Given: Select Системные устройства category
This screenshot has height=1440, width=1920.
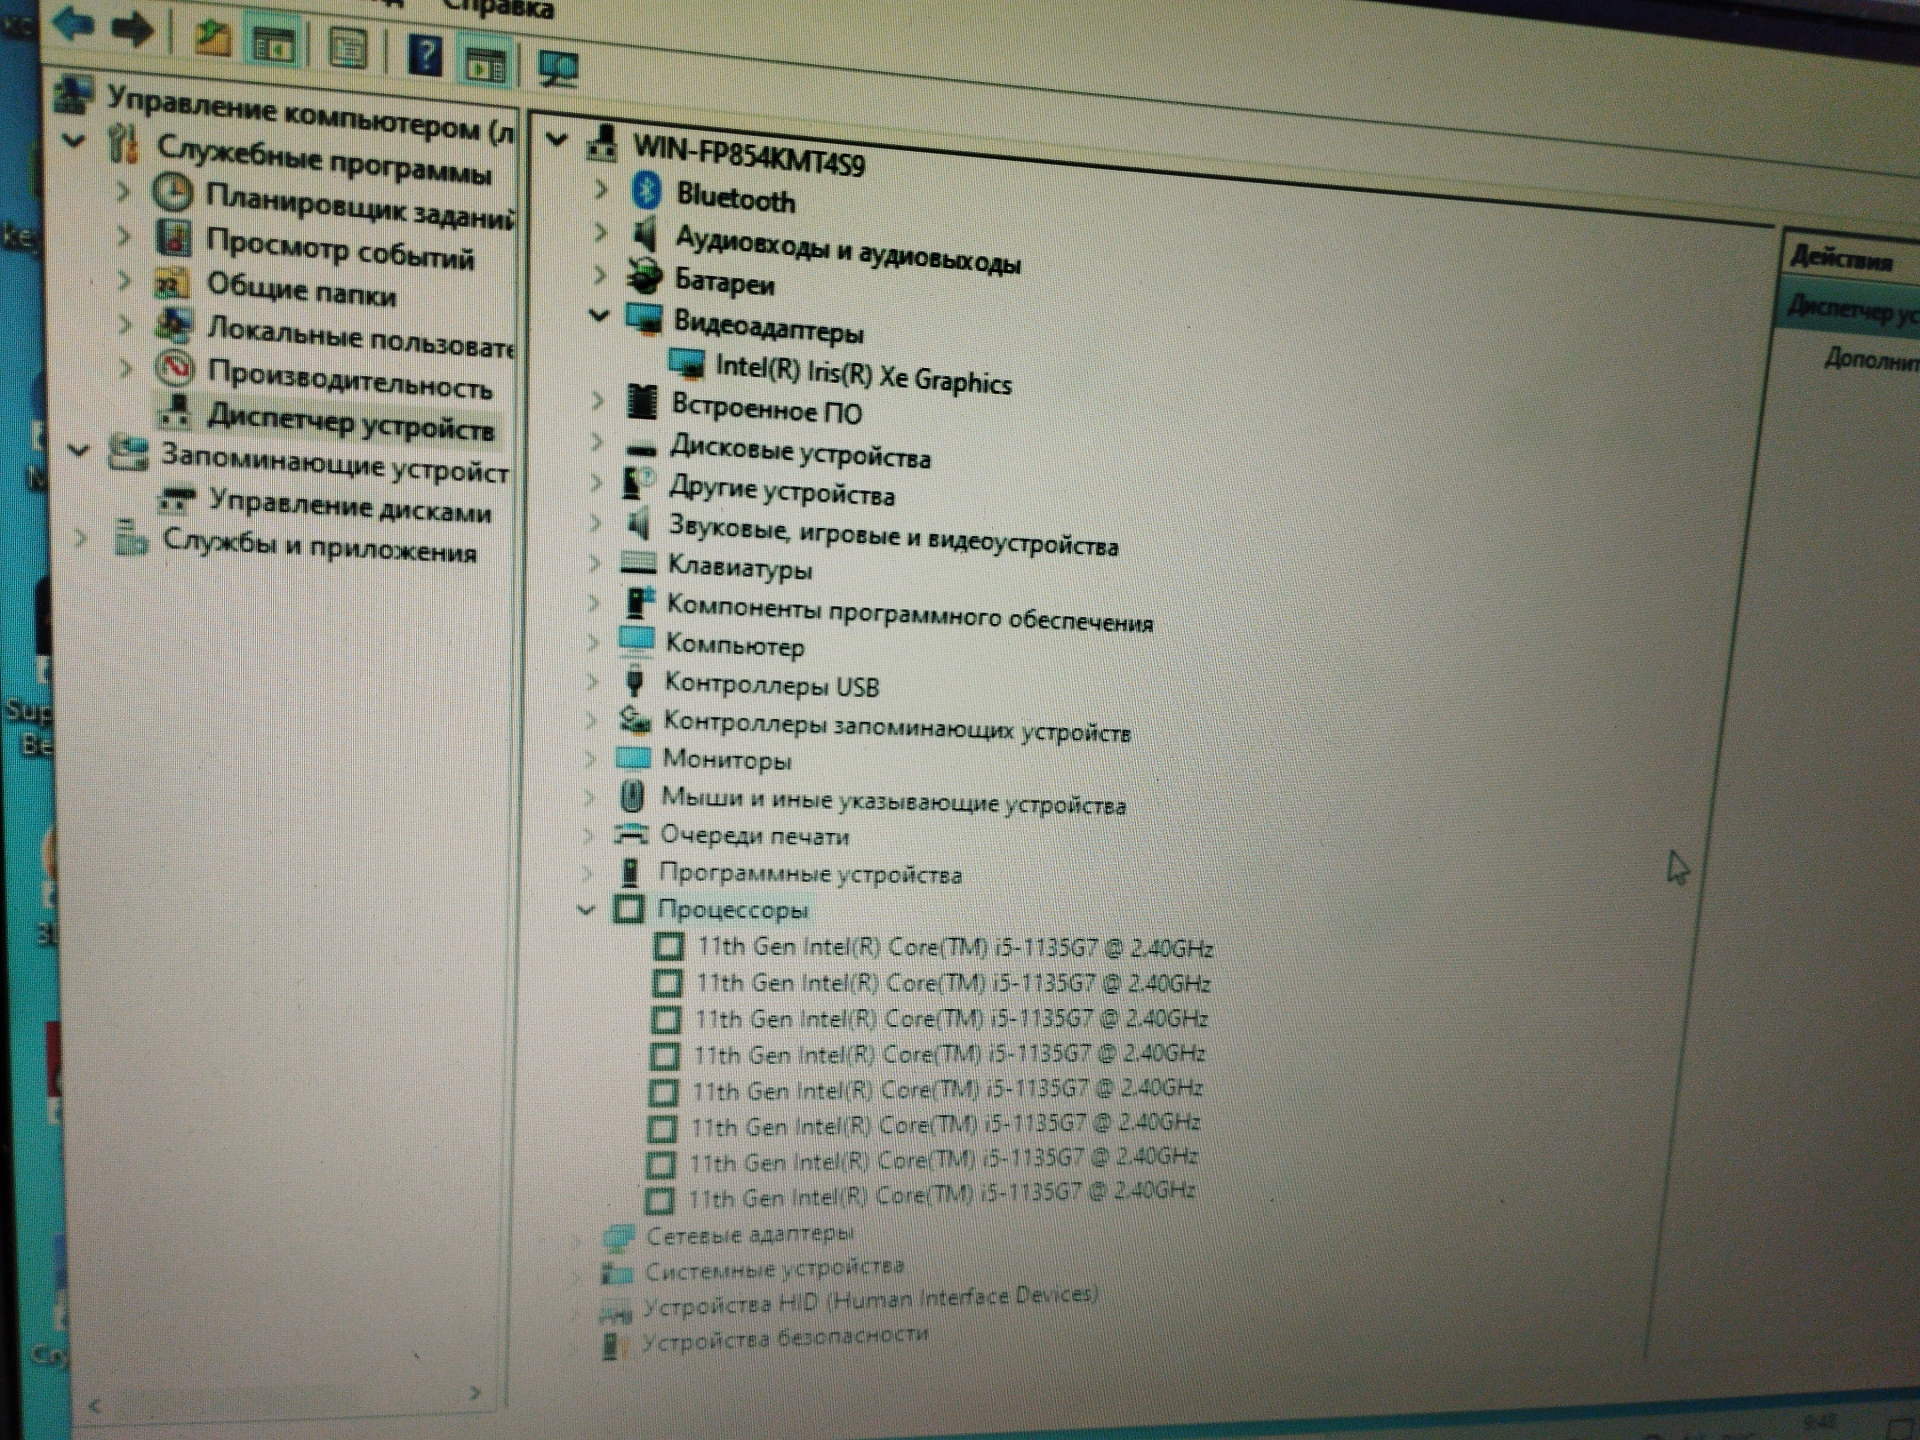Looking at the screenshot, I should point(774,1269).
